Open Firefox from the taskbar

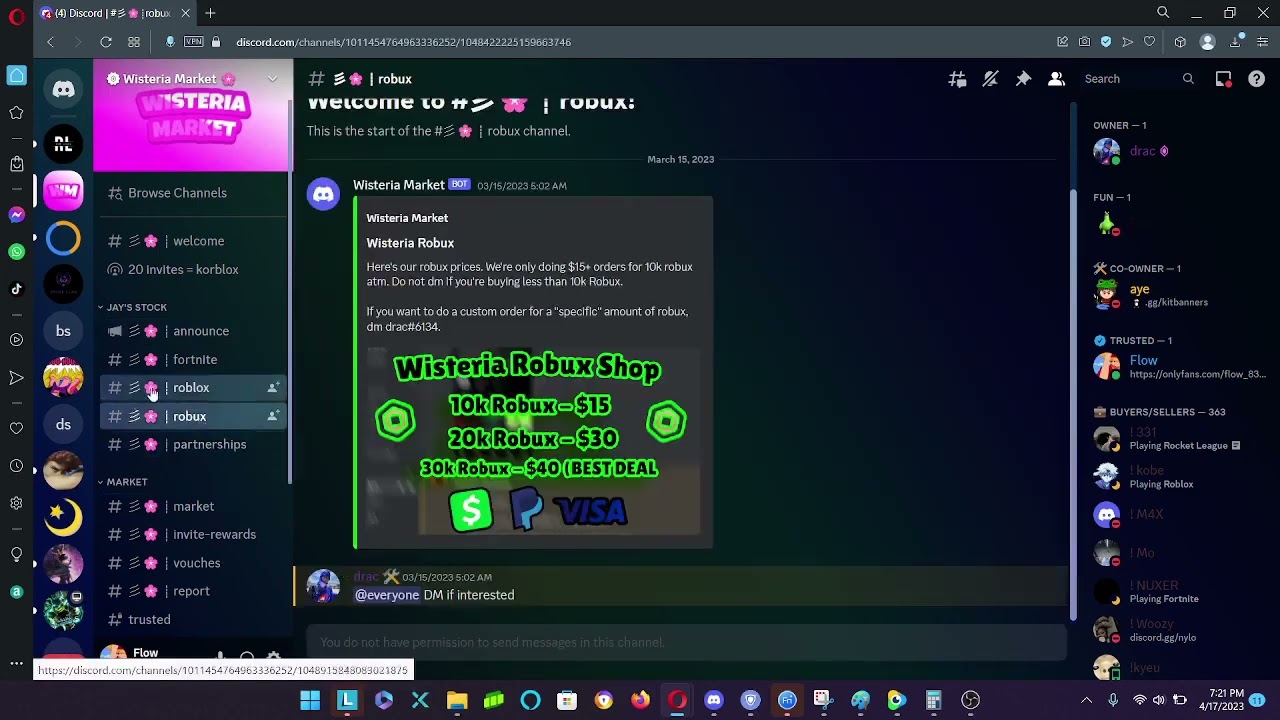[640, 700]
